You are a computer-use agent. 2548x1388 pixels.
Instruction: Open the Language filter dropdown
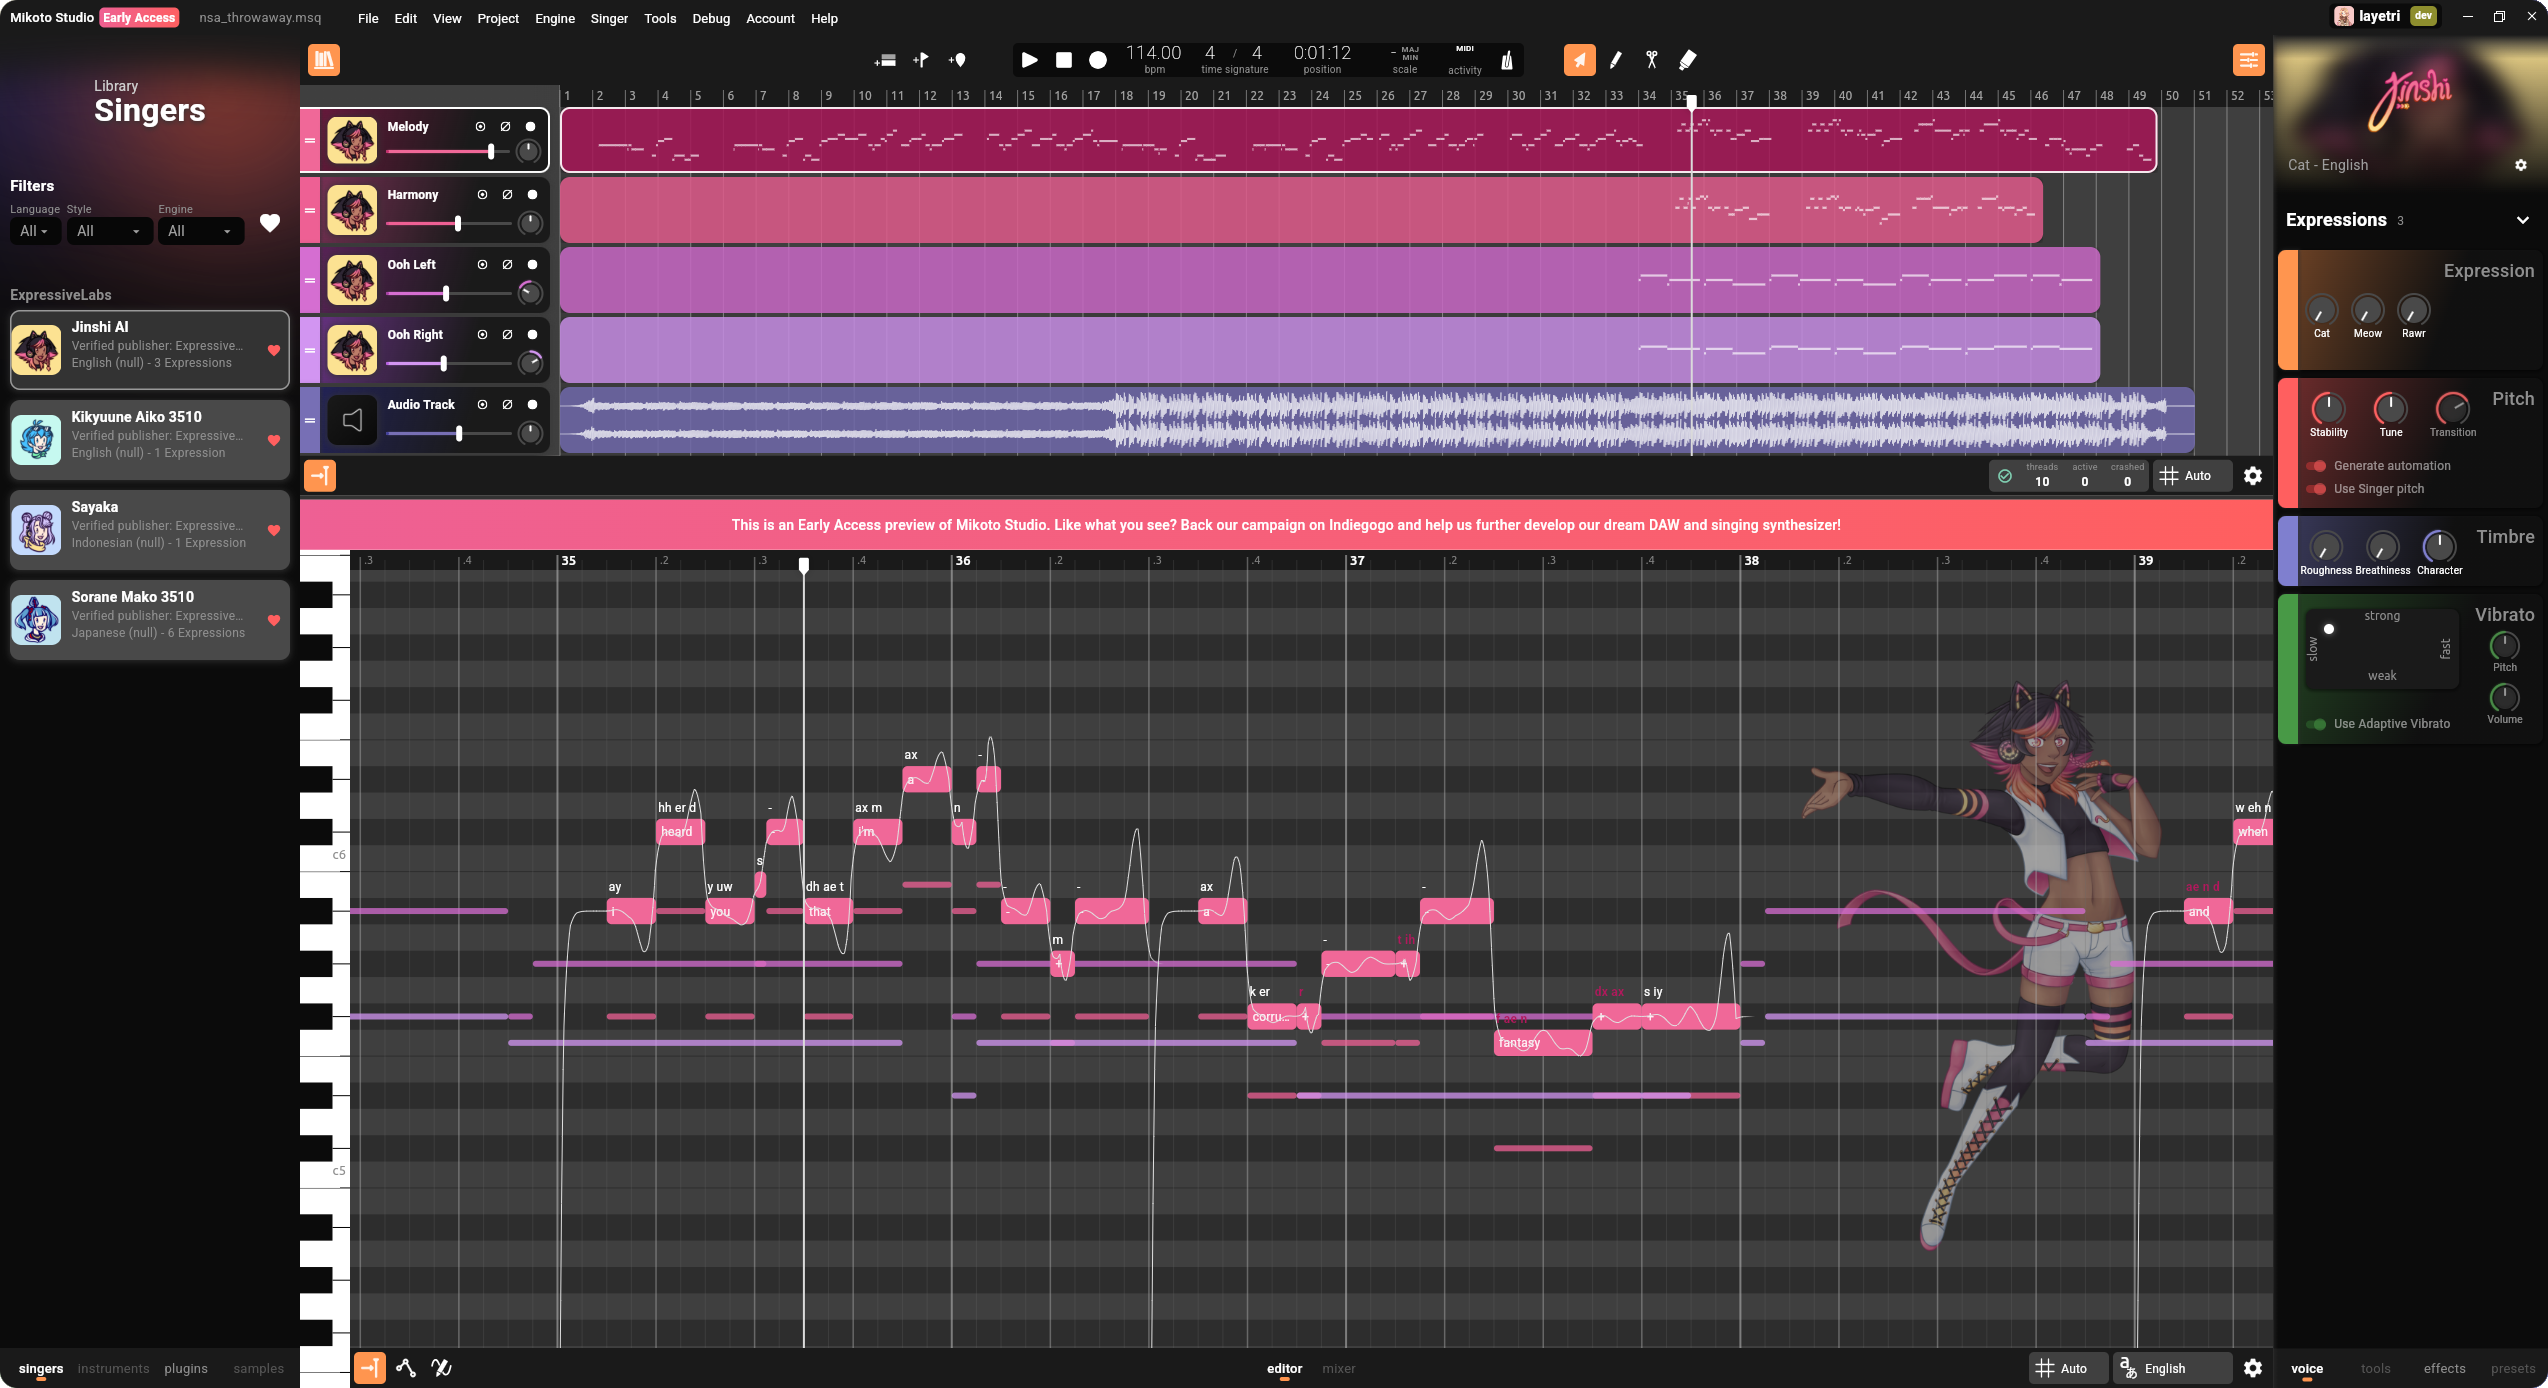[34, 231]
